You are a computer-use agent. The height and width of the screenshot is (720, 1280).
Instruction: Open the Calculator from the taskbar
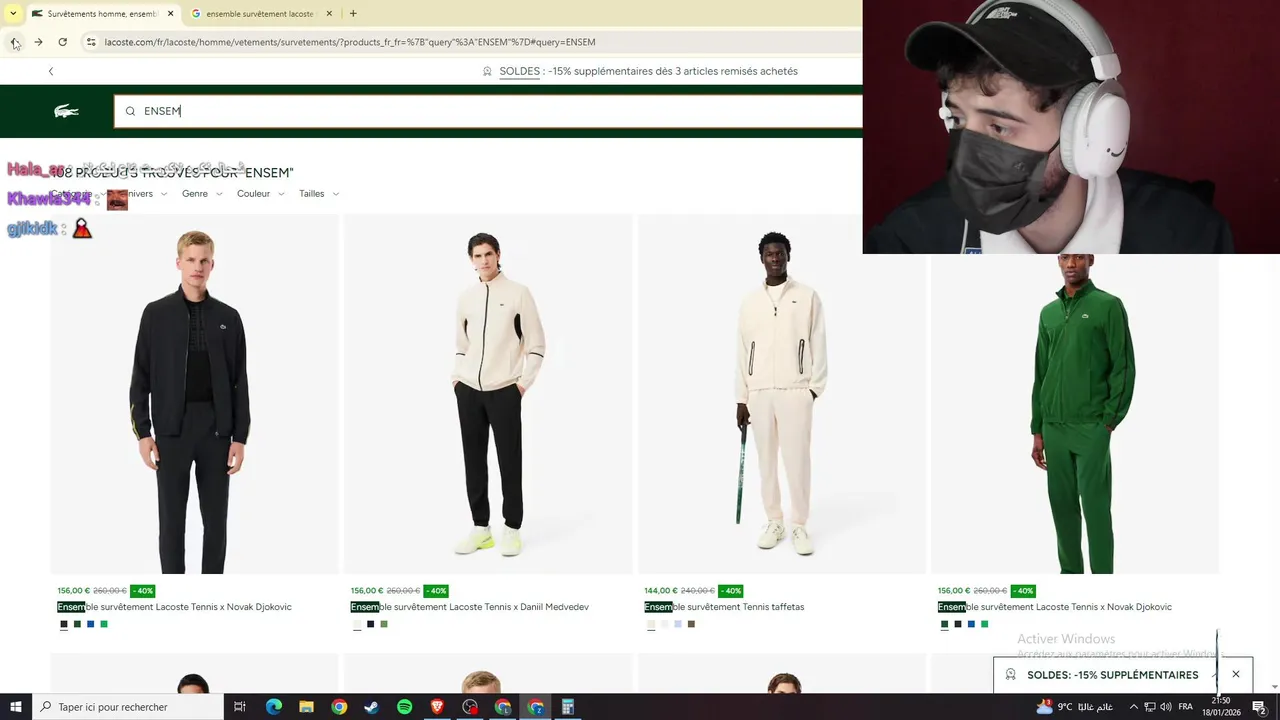coord(568,707)
